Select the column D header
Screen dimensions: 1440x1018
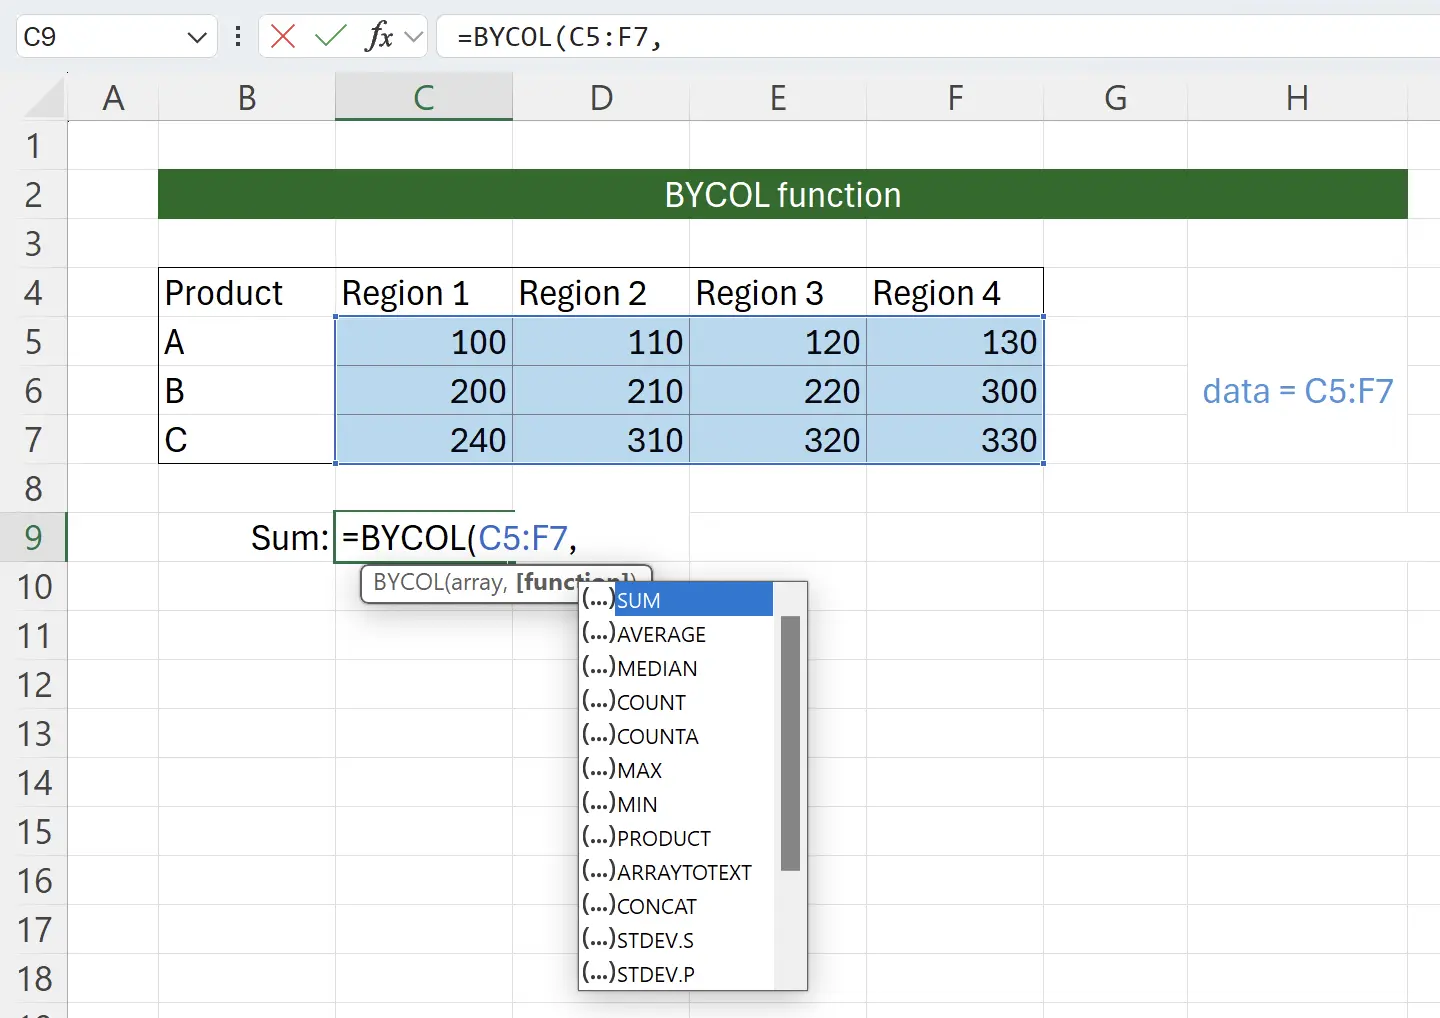(601, 96)
